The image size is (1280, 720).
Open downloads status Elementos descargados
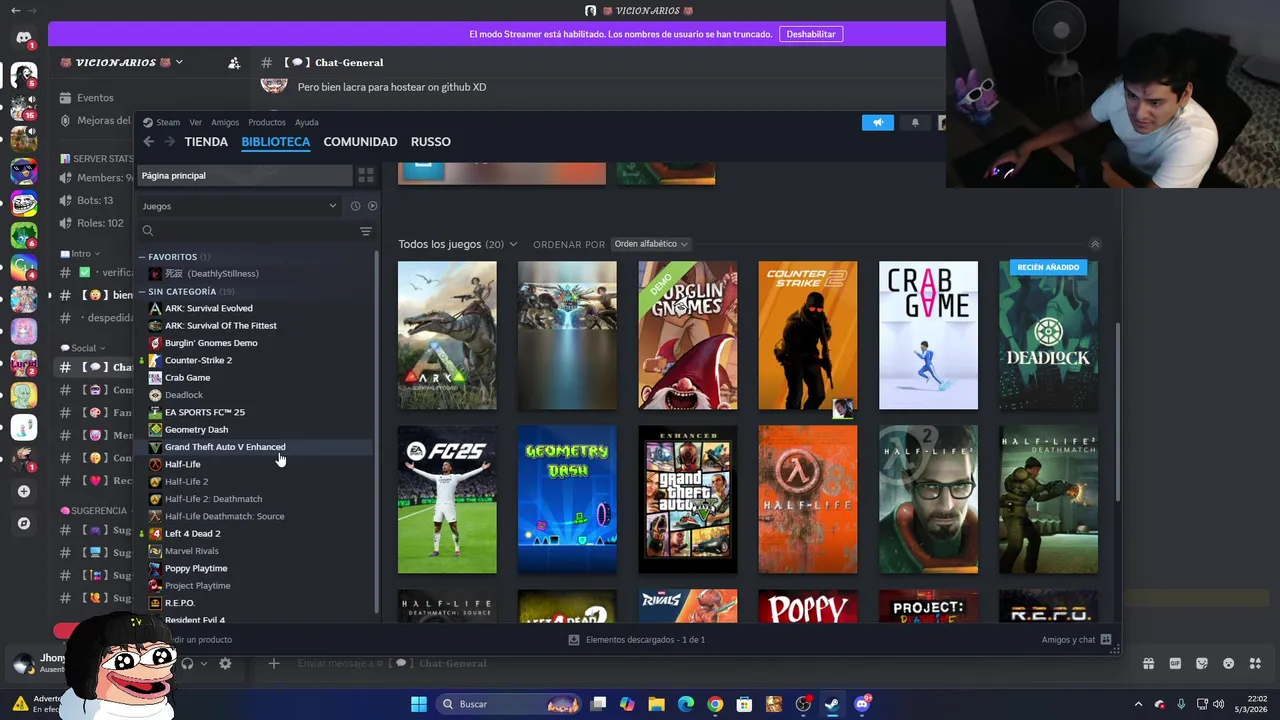coord(637,640)
